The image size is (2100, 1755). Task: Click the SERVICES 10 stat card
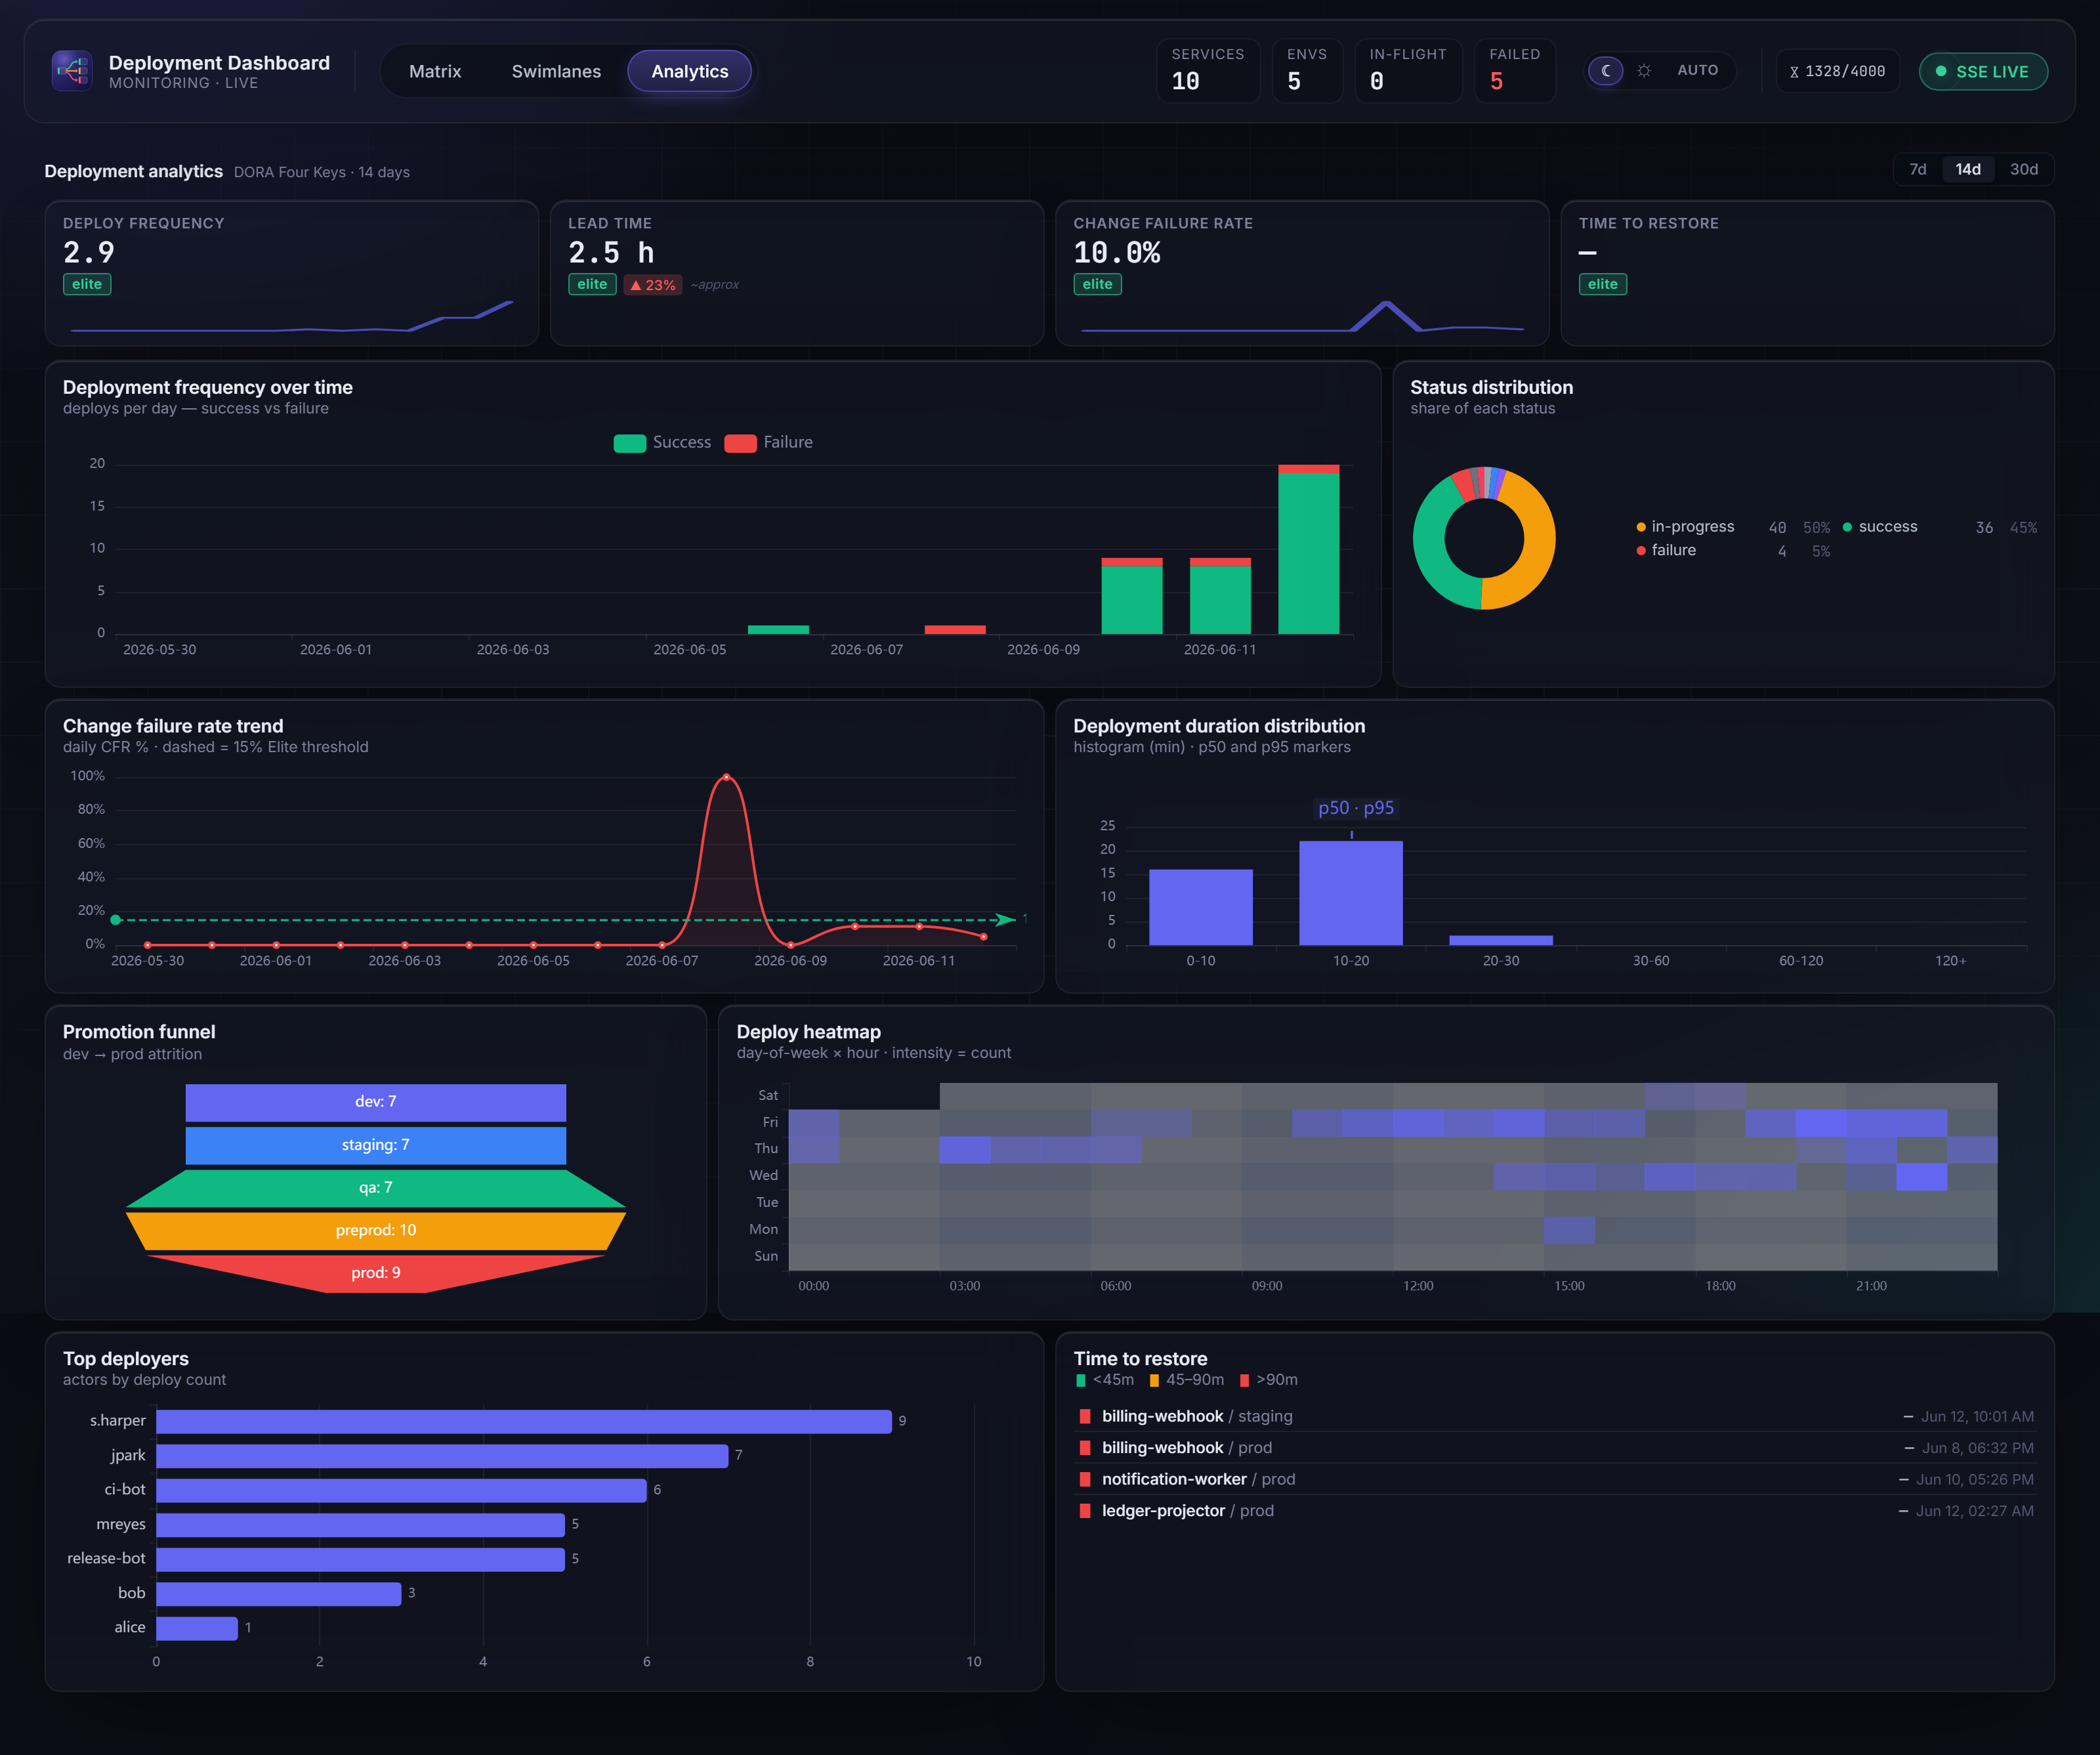[1208, 71]
